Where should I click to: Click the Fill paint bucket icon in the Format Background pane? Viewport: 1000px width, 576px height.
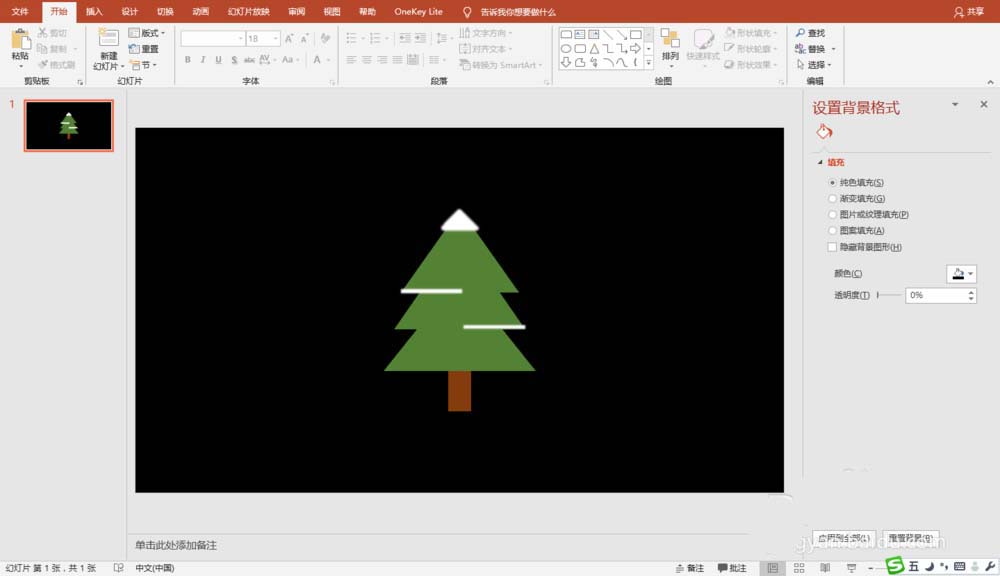[824, 132]
